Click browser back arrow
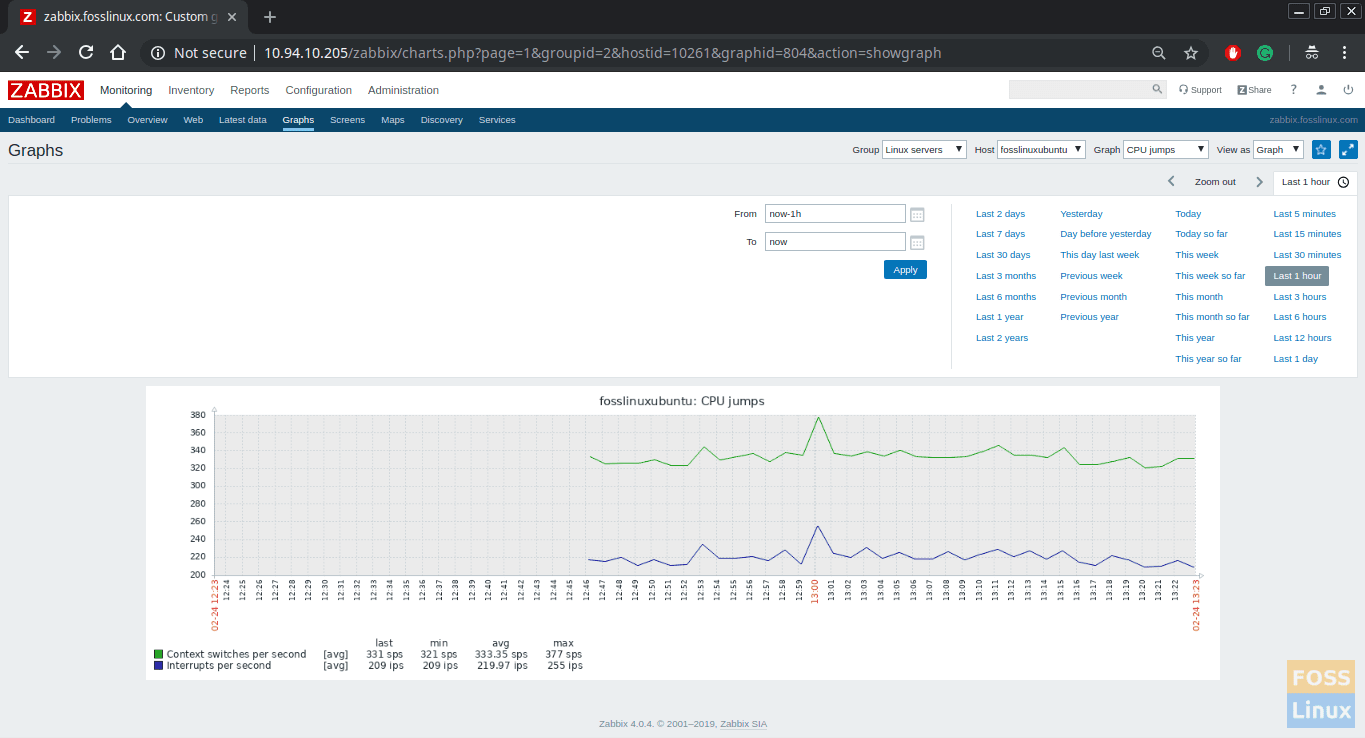This screenshot has height=738, width=1365. pos(22,52)
